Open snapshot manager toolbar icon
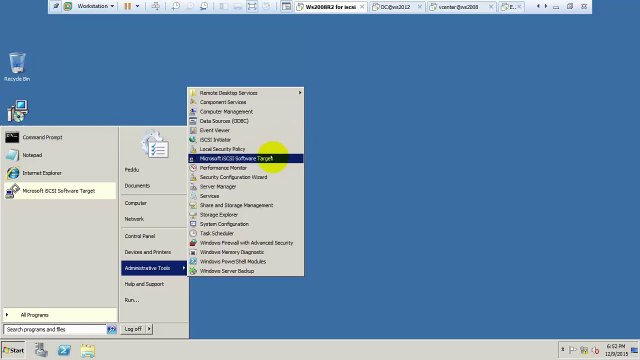 (x=204, y=6)
